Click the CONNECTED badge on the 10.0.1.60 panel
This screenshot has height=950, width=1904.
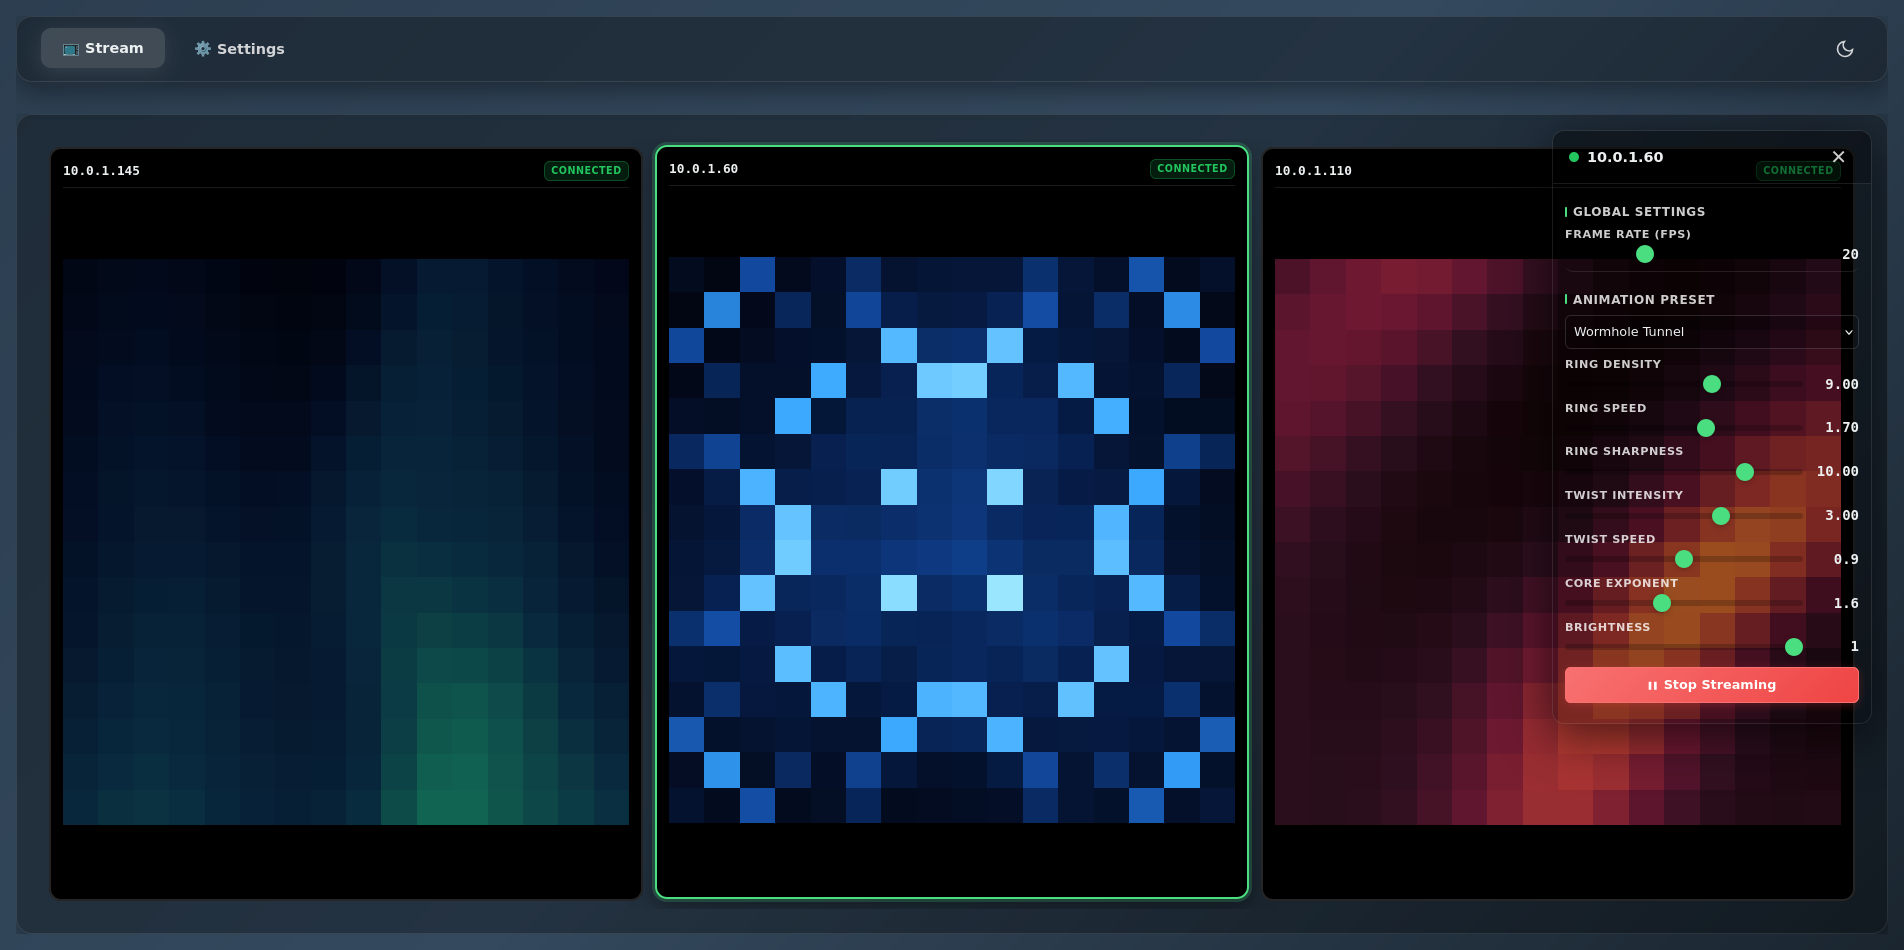coord(1192,168)
